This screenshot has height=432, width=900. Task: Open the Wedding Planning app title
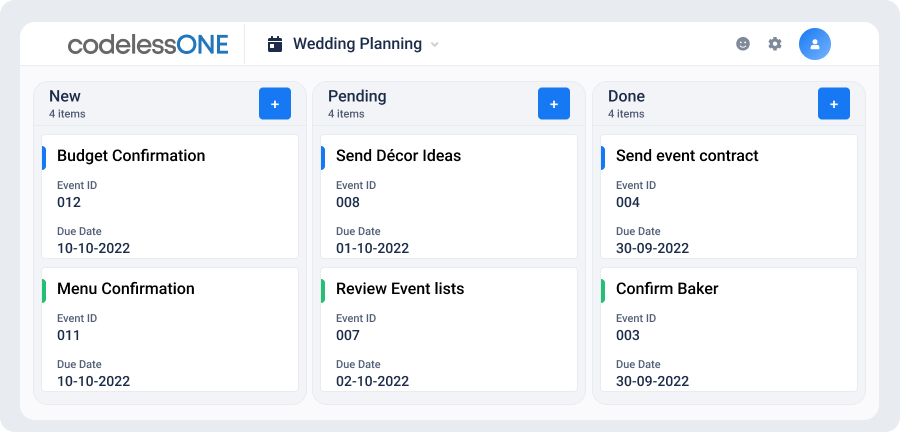point(357,44)
